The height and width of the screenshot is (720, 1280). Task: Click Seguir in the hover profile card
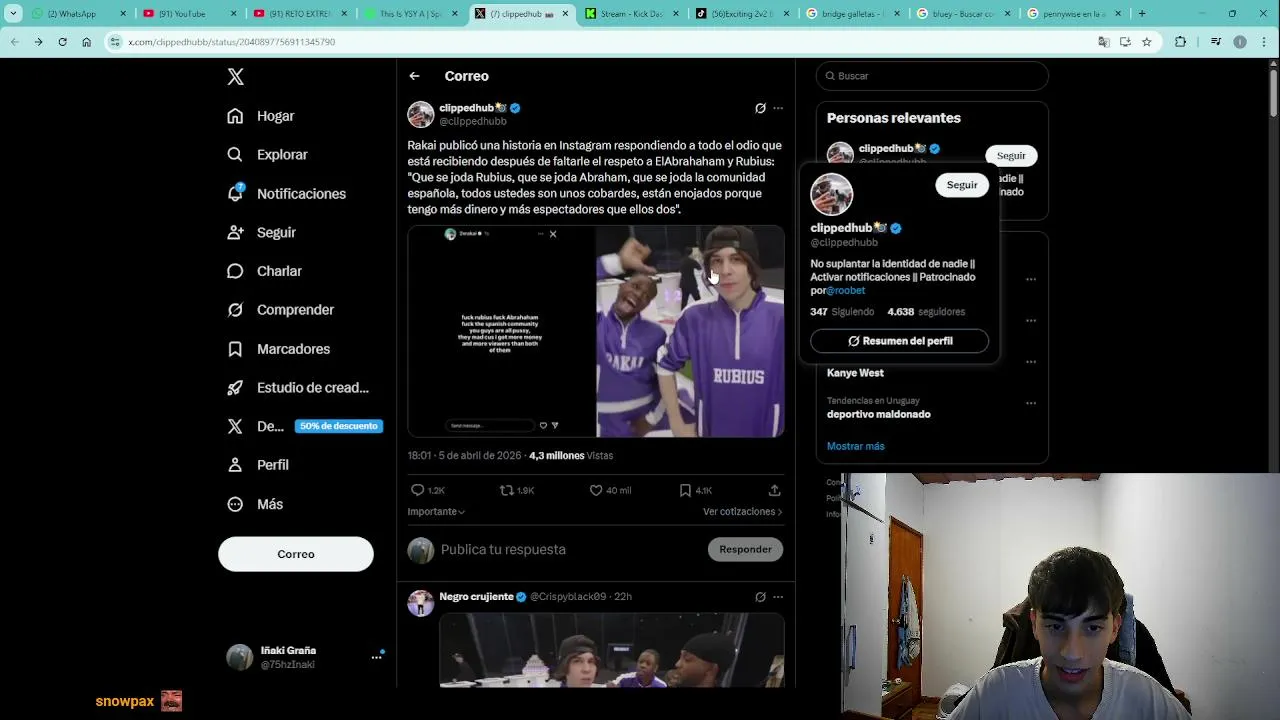pos(962,185)
